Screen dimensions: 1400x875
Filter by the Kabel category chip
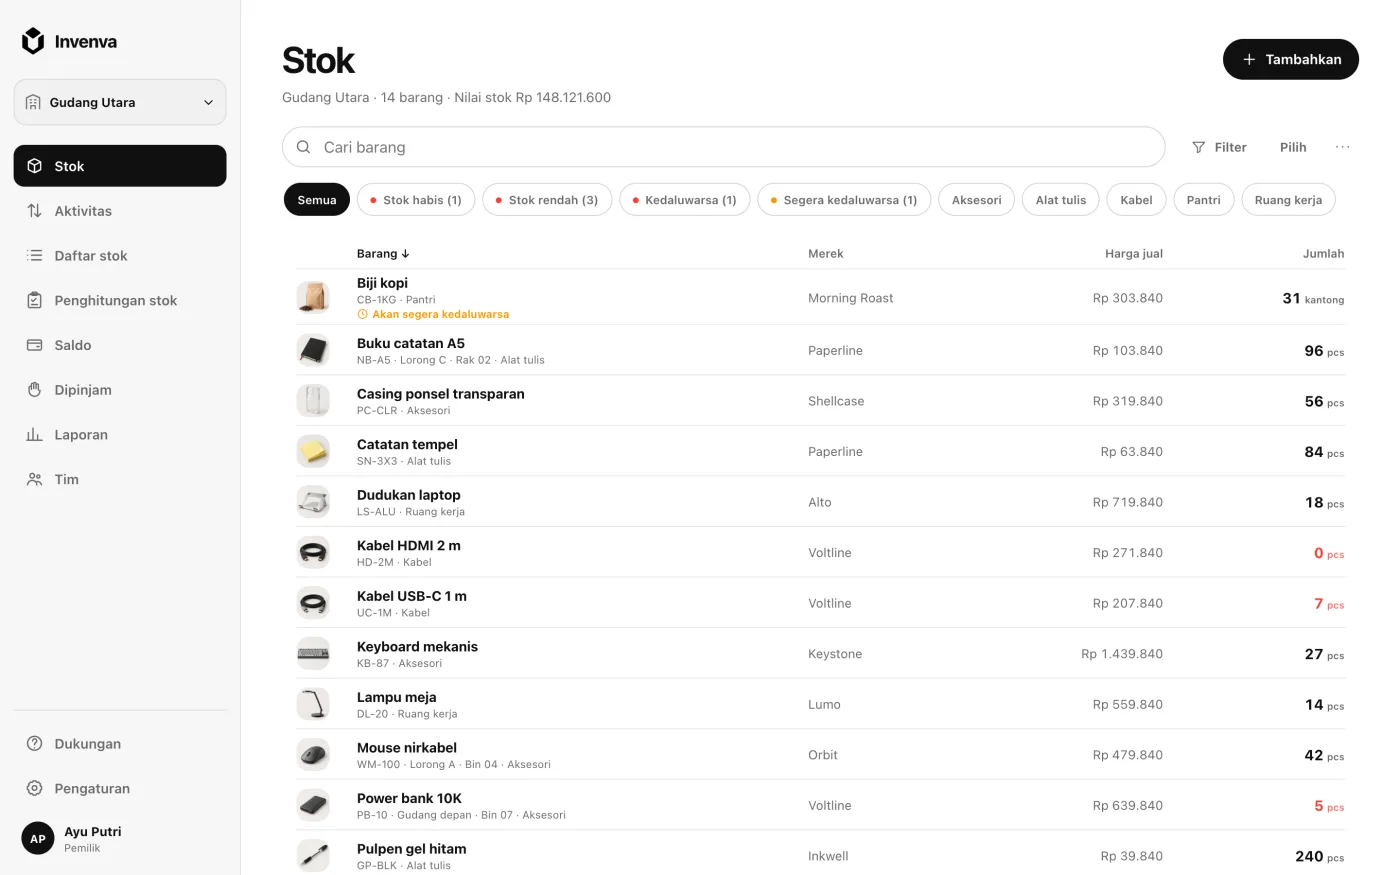pyautogui.click(x=1137, y=200)
